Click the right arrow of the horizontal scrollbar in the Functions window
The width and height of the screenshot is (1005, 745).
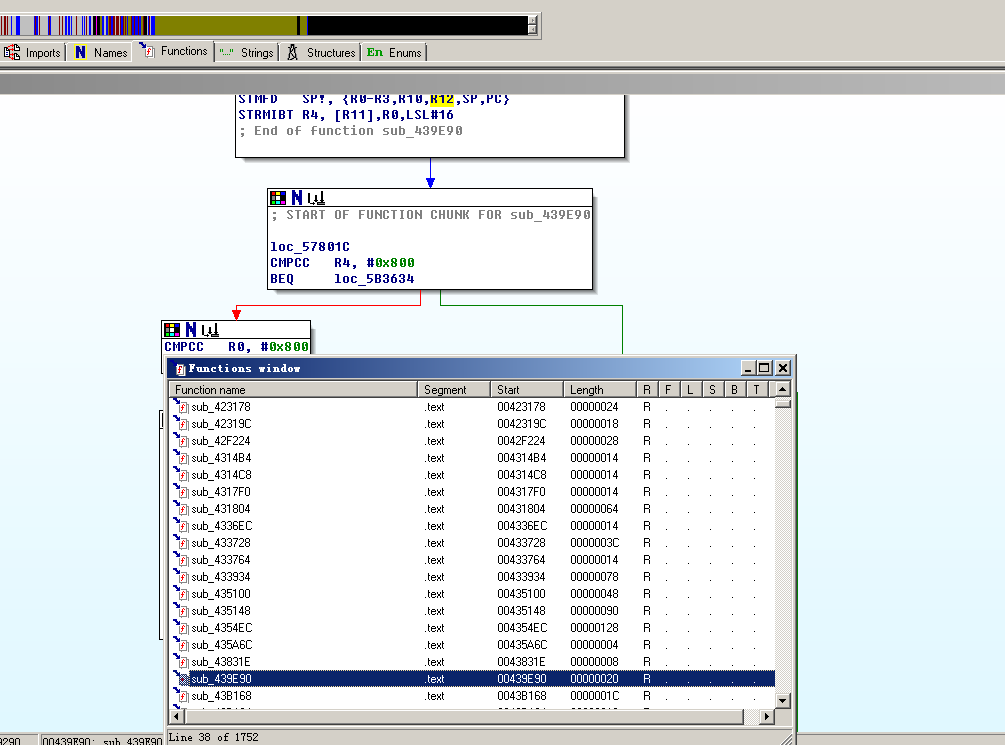[767, 716]
